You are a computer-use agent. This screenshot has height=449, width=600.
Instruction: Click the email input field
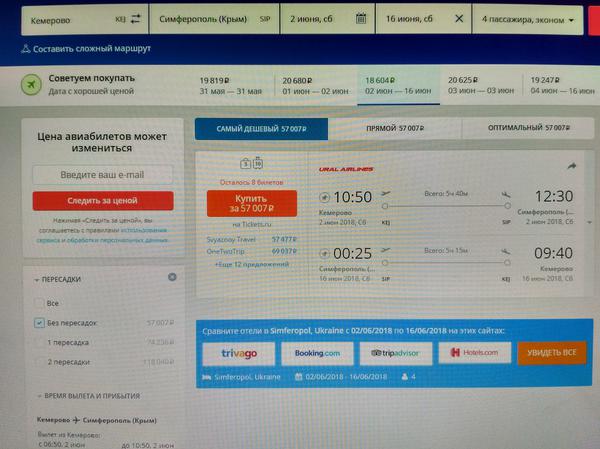click(103, 175)
